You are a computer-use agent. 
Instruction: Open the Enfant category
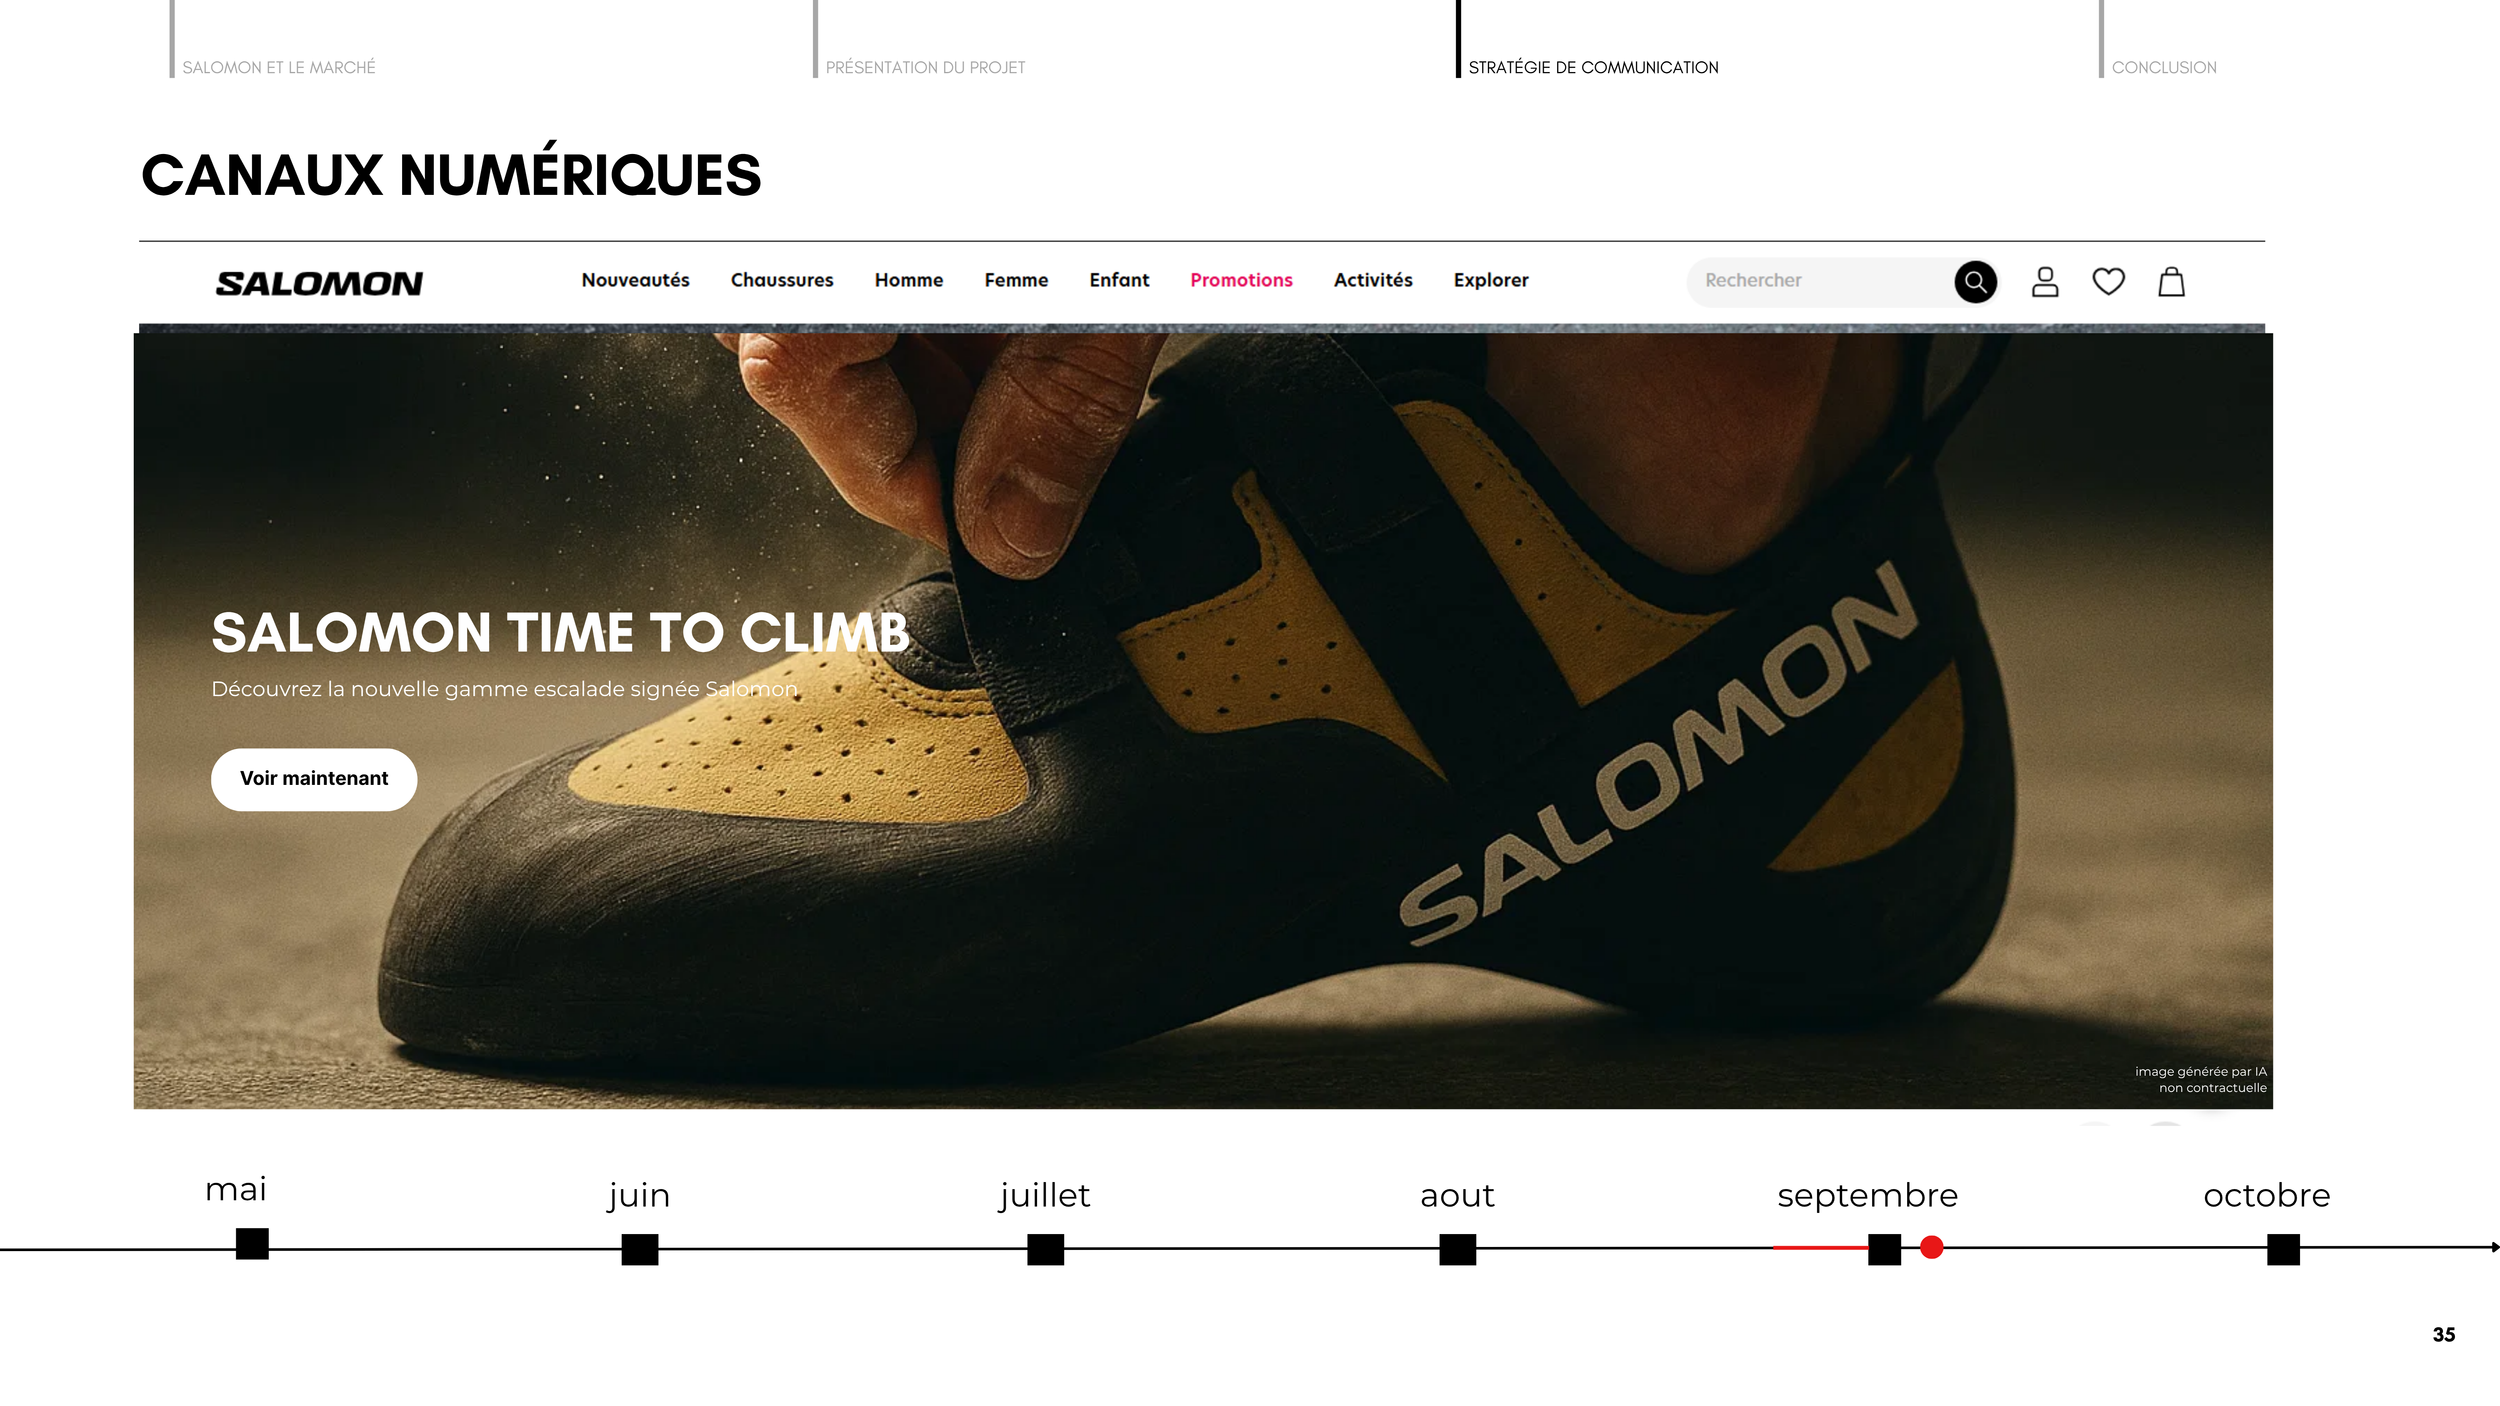pos(1119,280)
